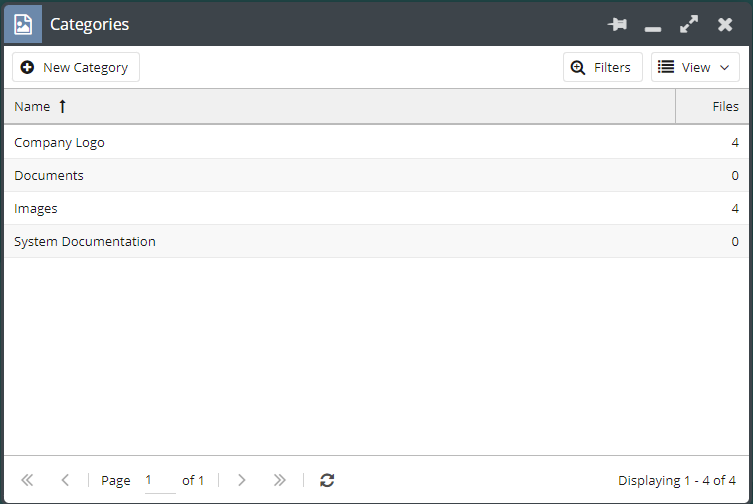Image resolution: width=753 pixels, height=504 pixels.
Task: Go to the first page
Action: 27,480
